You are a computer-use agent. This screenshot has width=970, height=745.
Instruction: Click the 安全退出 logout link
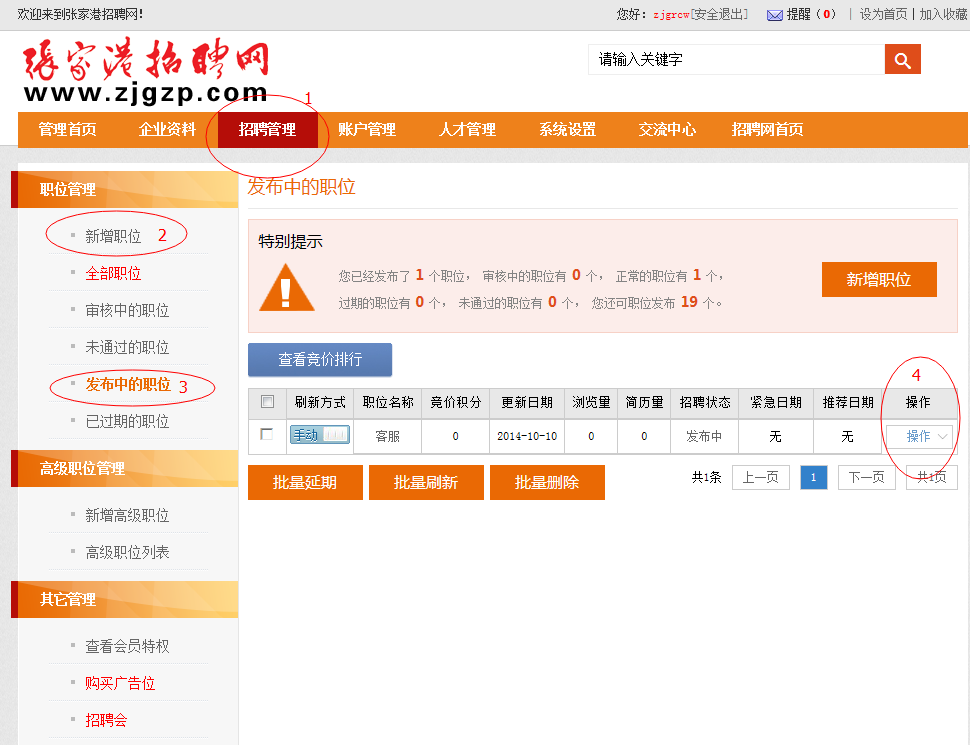[x=719, y=15]
